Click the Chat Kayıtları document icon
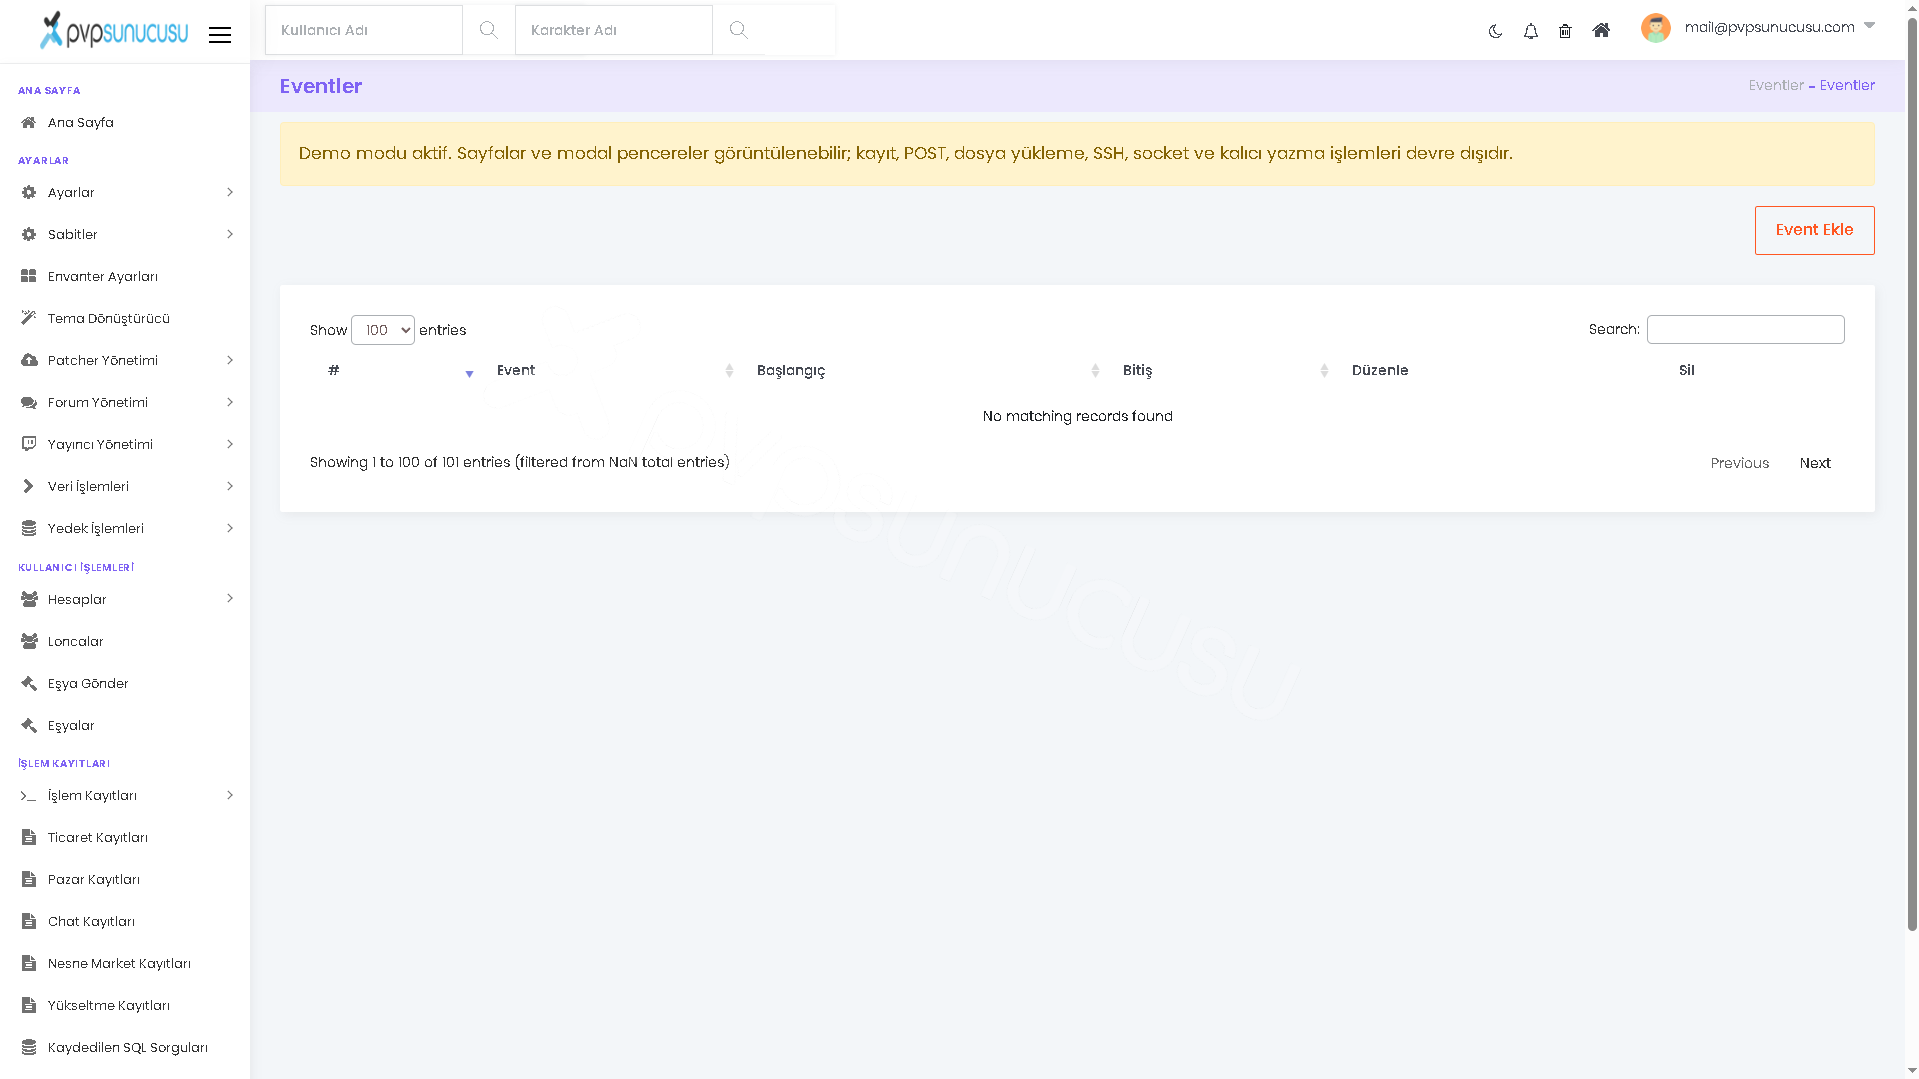1919x1079 pixels. (29, 922)
